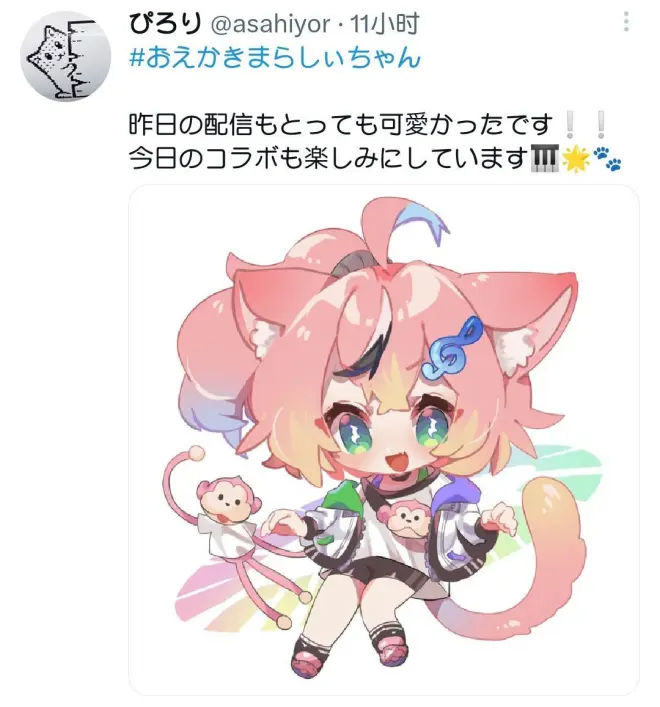Click the display name ぴろり
Image resolution: width=660 pixels, height=707 pixels.
tap(165, 24)
